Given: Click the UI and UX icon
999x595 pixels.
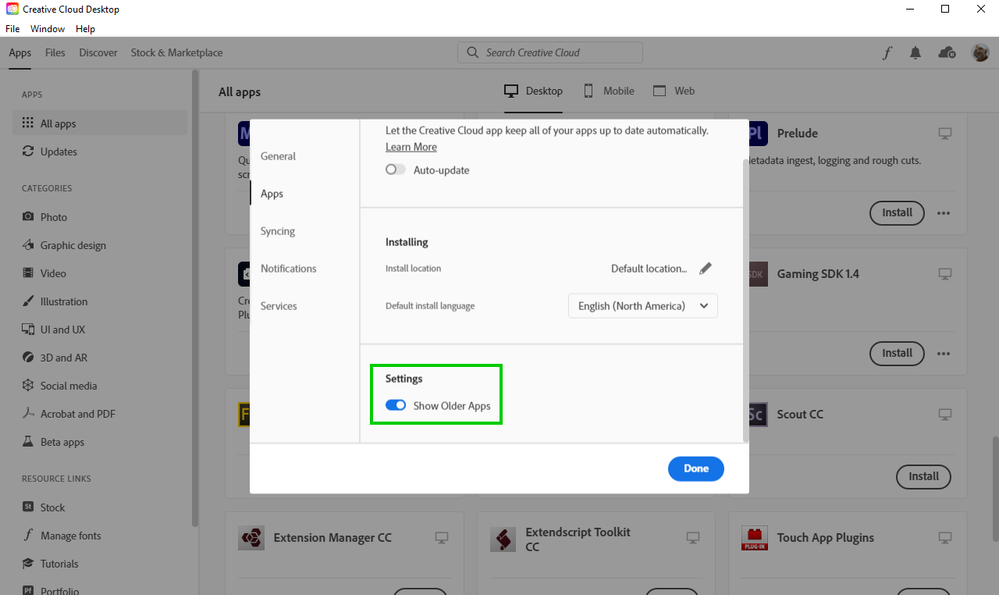Looking at the screenshot, I should point(27,329).
